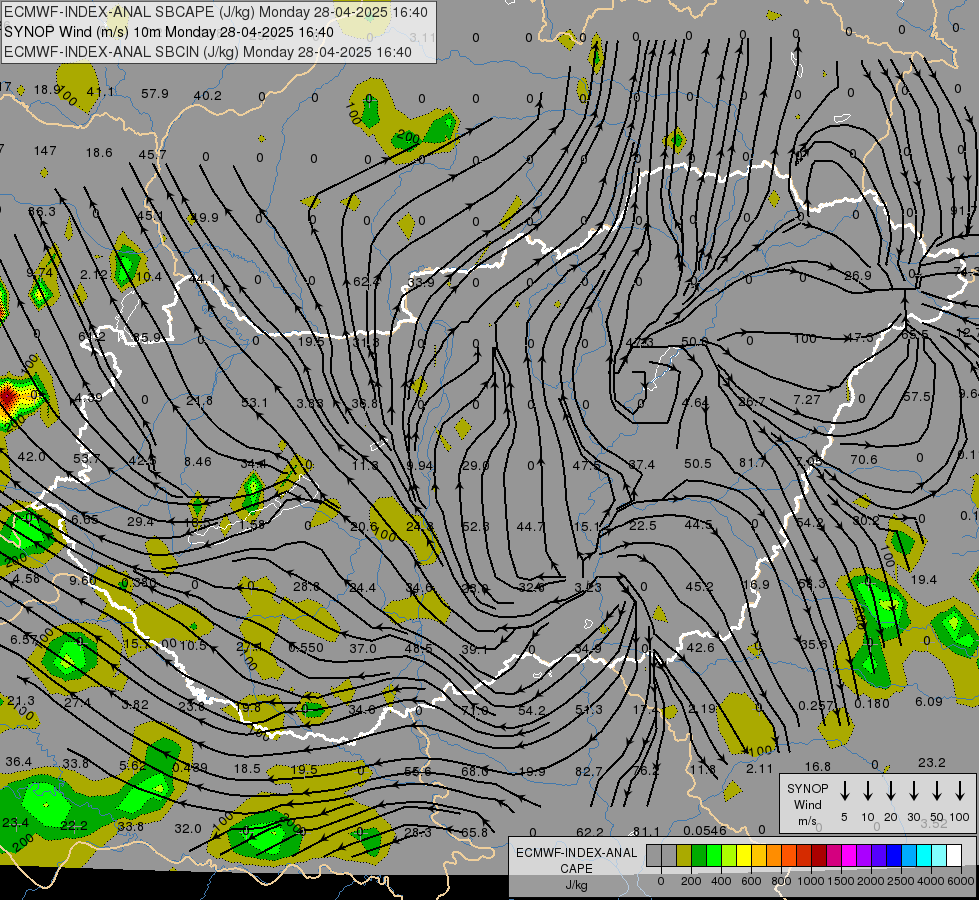
Task: Click the map value 37.4
Action: click(x=642, y=465)
